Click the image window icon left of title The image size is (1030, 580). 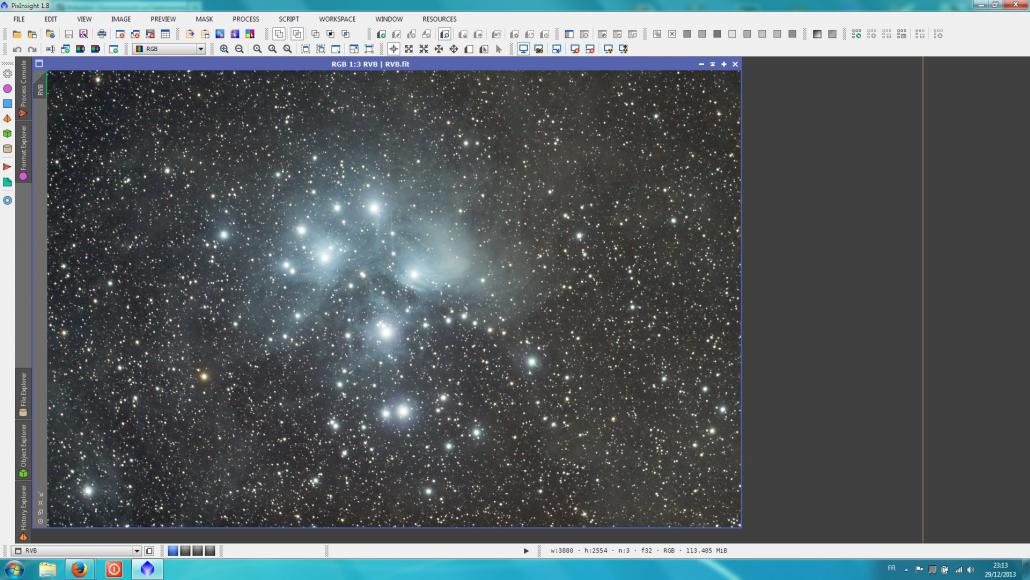(39, 64)
